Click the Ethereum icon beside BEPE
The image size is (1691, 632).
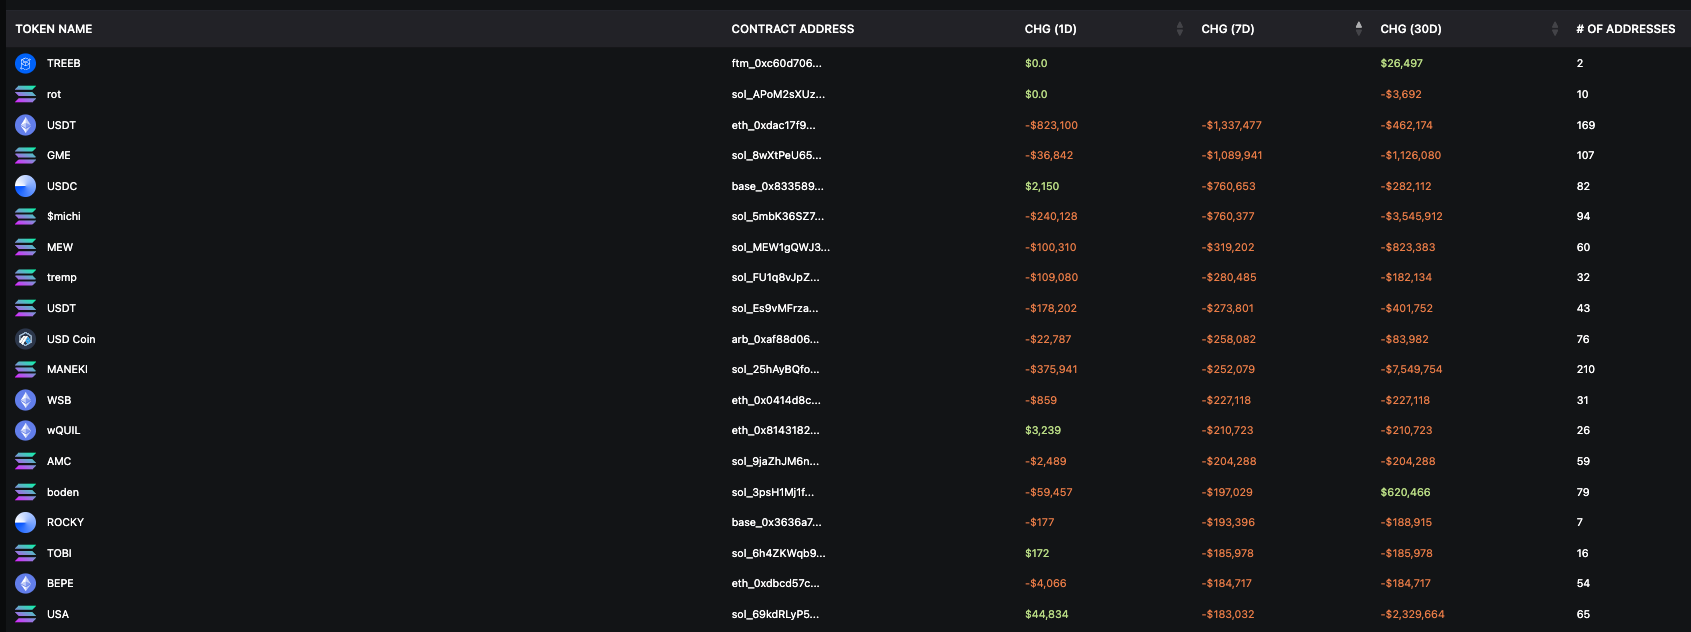click(26, 583)
